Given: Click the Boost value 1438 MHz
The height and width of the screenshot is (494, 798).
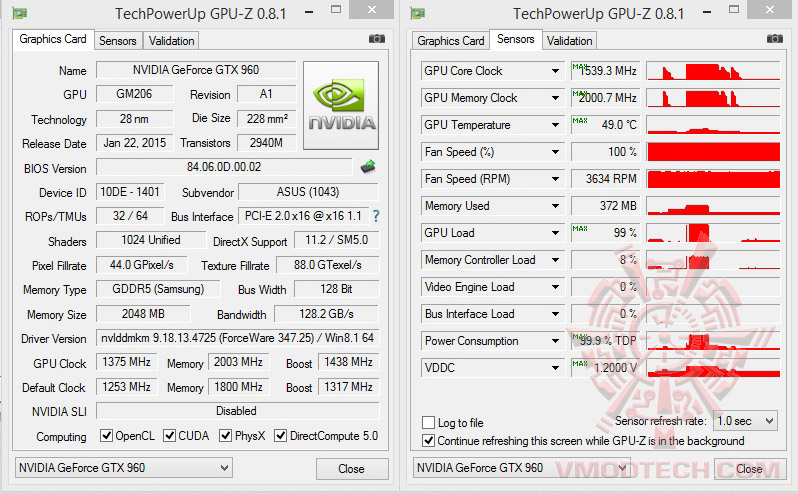Looking at the screenshot, I should click(x=349, y=362).
